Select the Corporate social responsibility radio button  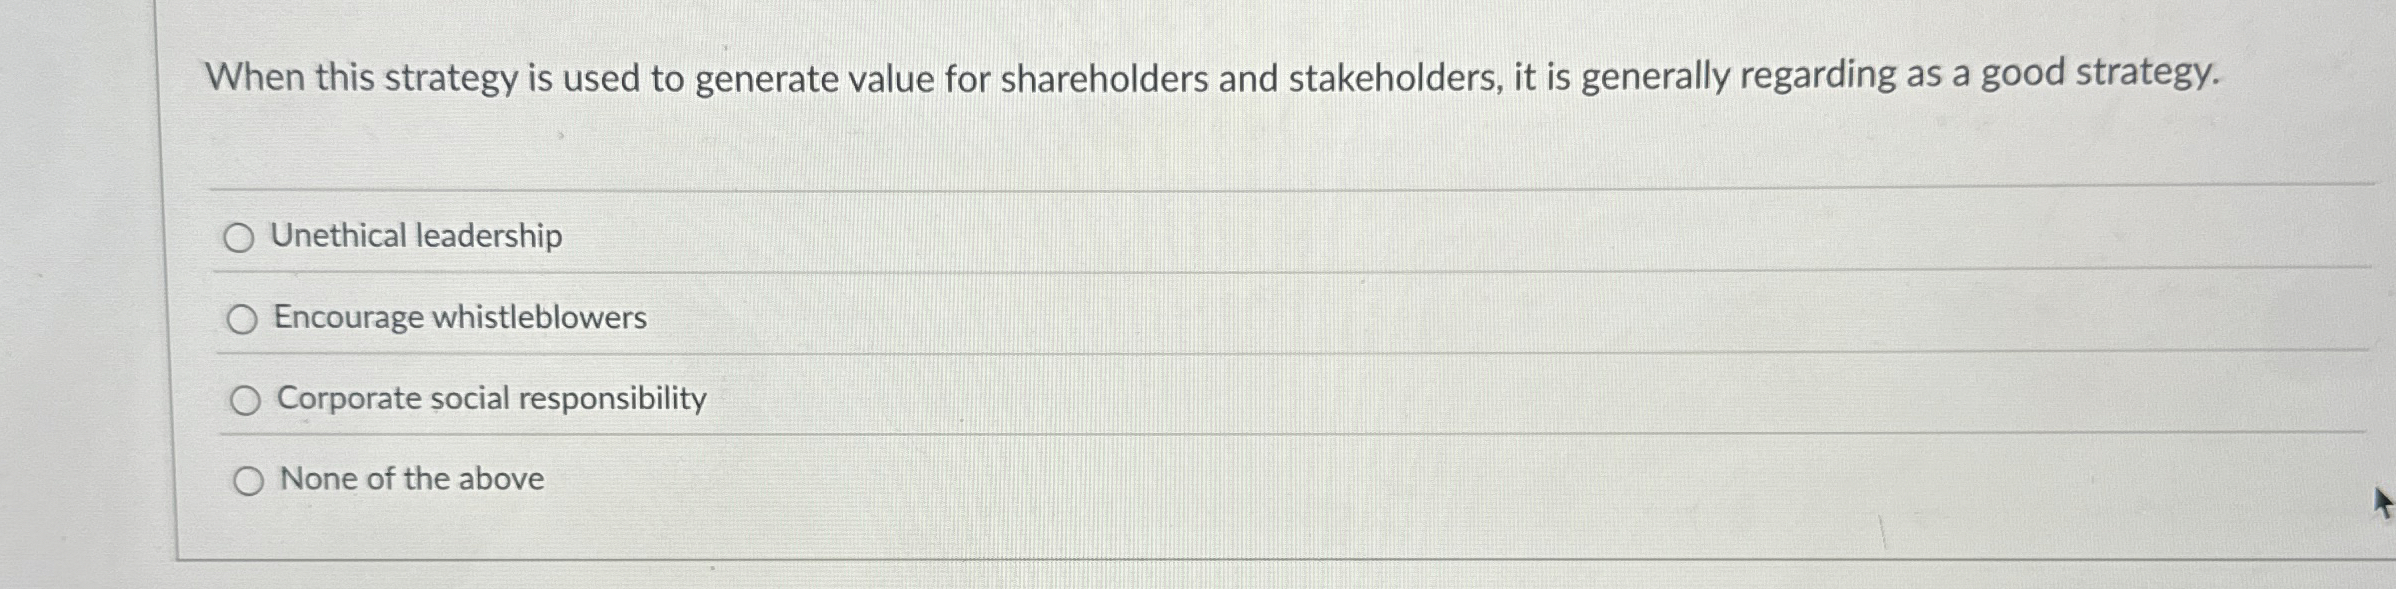point(244,399)
